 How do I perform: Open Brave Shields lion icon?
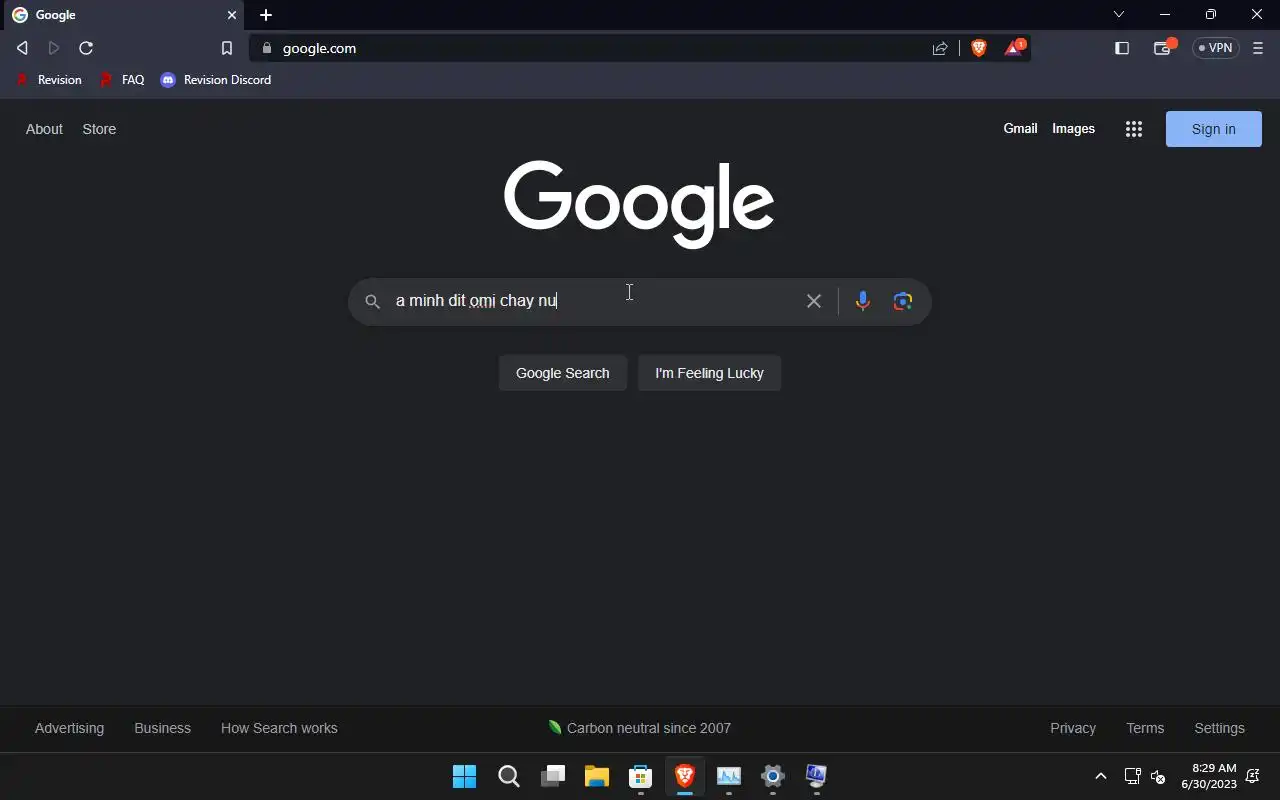pos(979,48)
